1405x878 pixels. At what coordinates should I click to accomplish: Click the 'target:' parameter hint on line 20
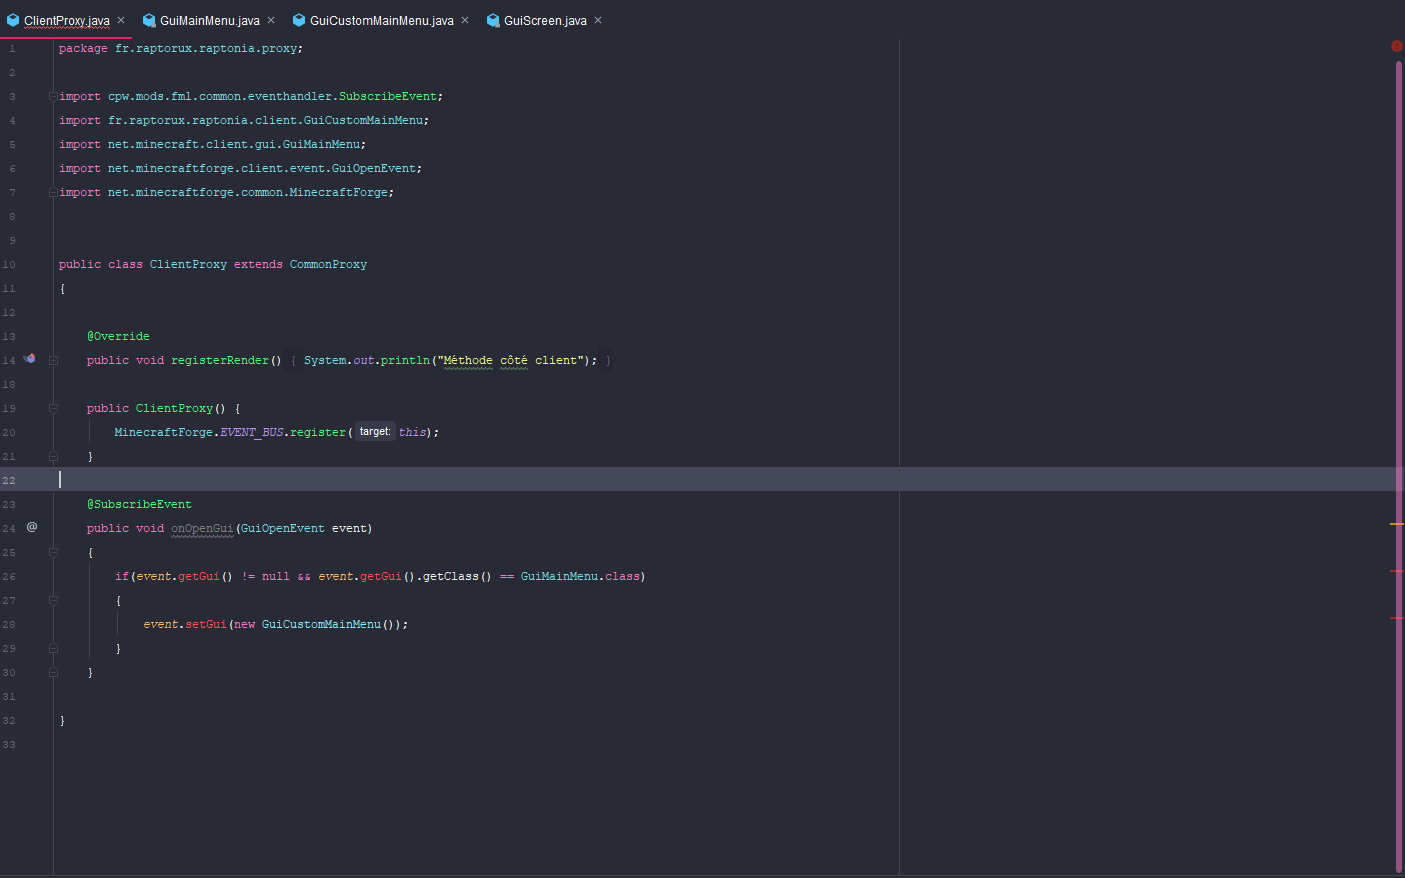pyautogui.click(x=375, y=432)
